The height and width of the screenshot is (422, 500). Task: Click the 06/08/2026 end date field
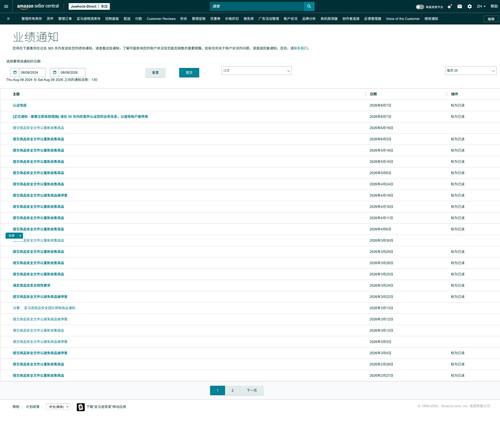(x=72, y=72)
